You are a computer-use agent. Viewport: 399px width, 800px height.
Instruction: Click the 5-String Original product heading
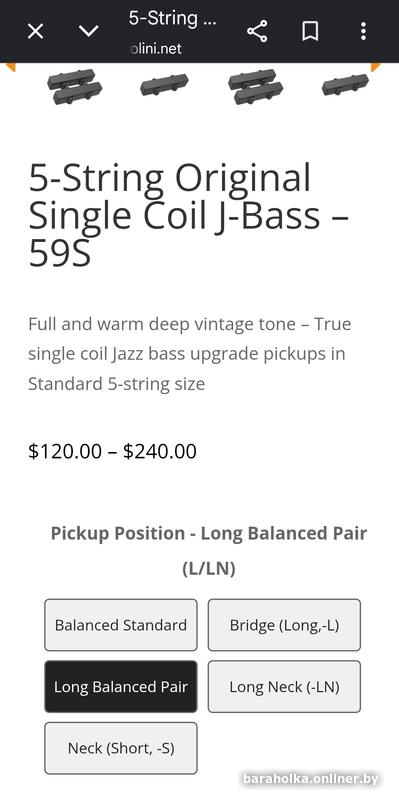(189, 215)
